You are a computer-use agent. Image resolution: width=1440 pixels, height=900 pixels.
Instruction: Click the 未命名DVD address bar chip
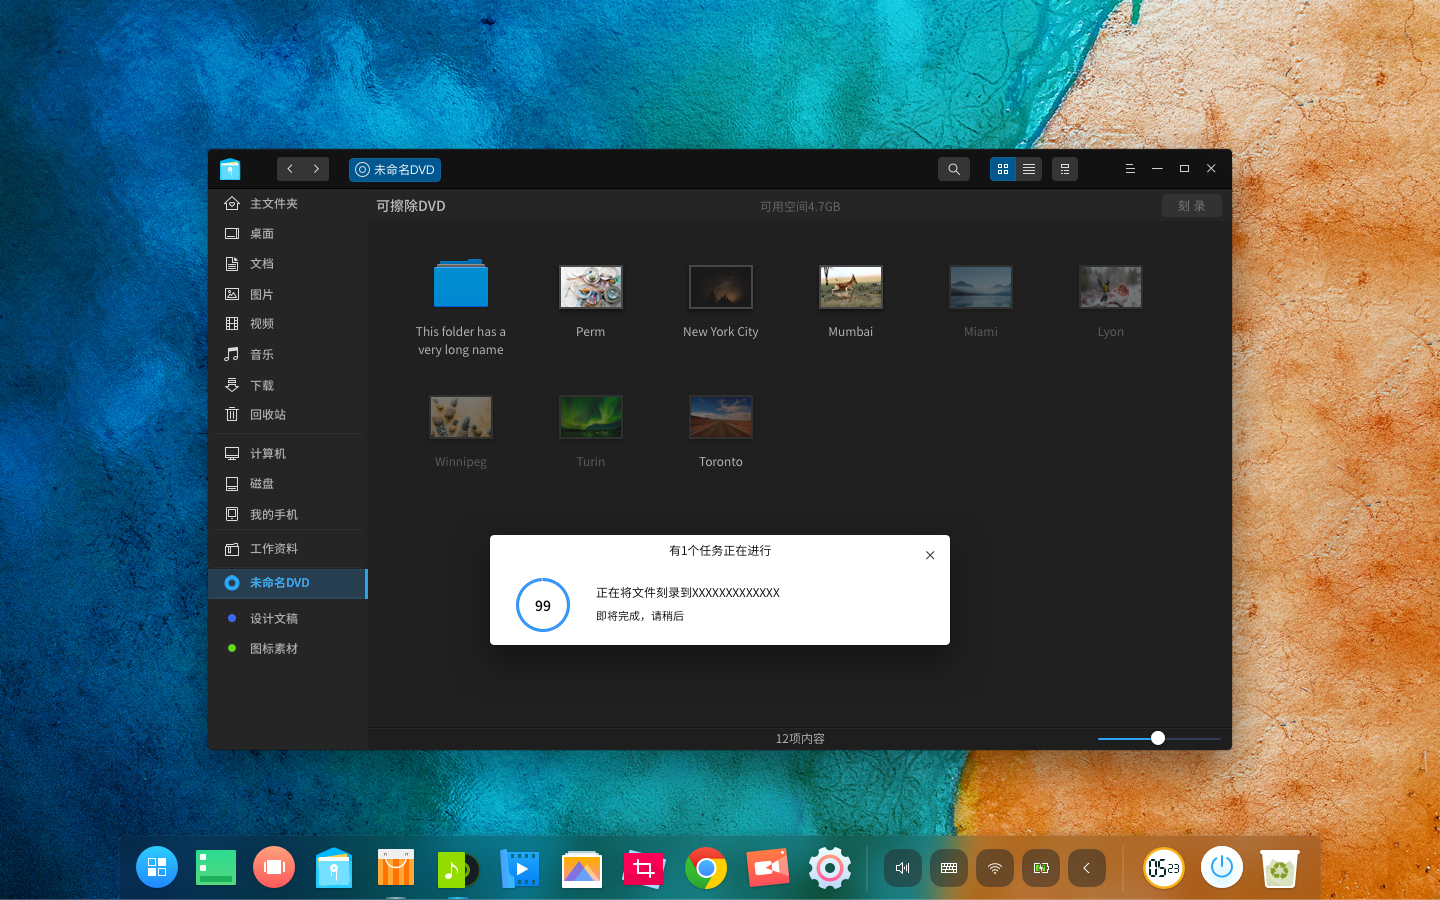click(x=395, y=170)
